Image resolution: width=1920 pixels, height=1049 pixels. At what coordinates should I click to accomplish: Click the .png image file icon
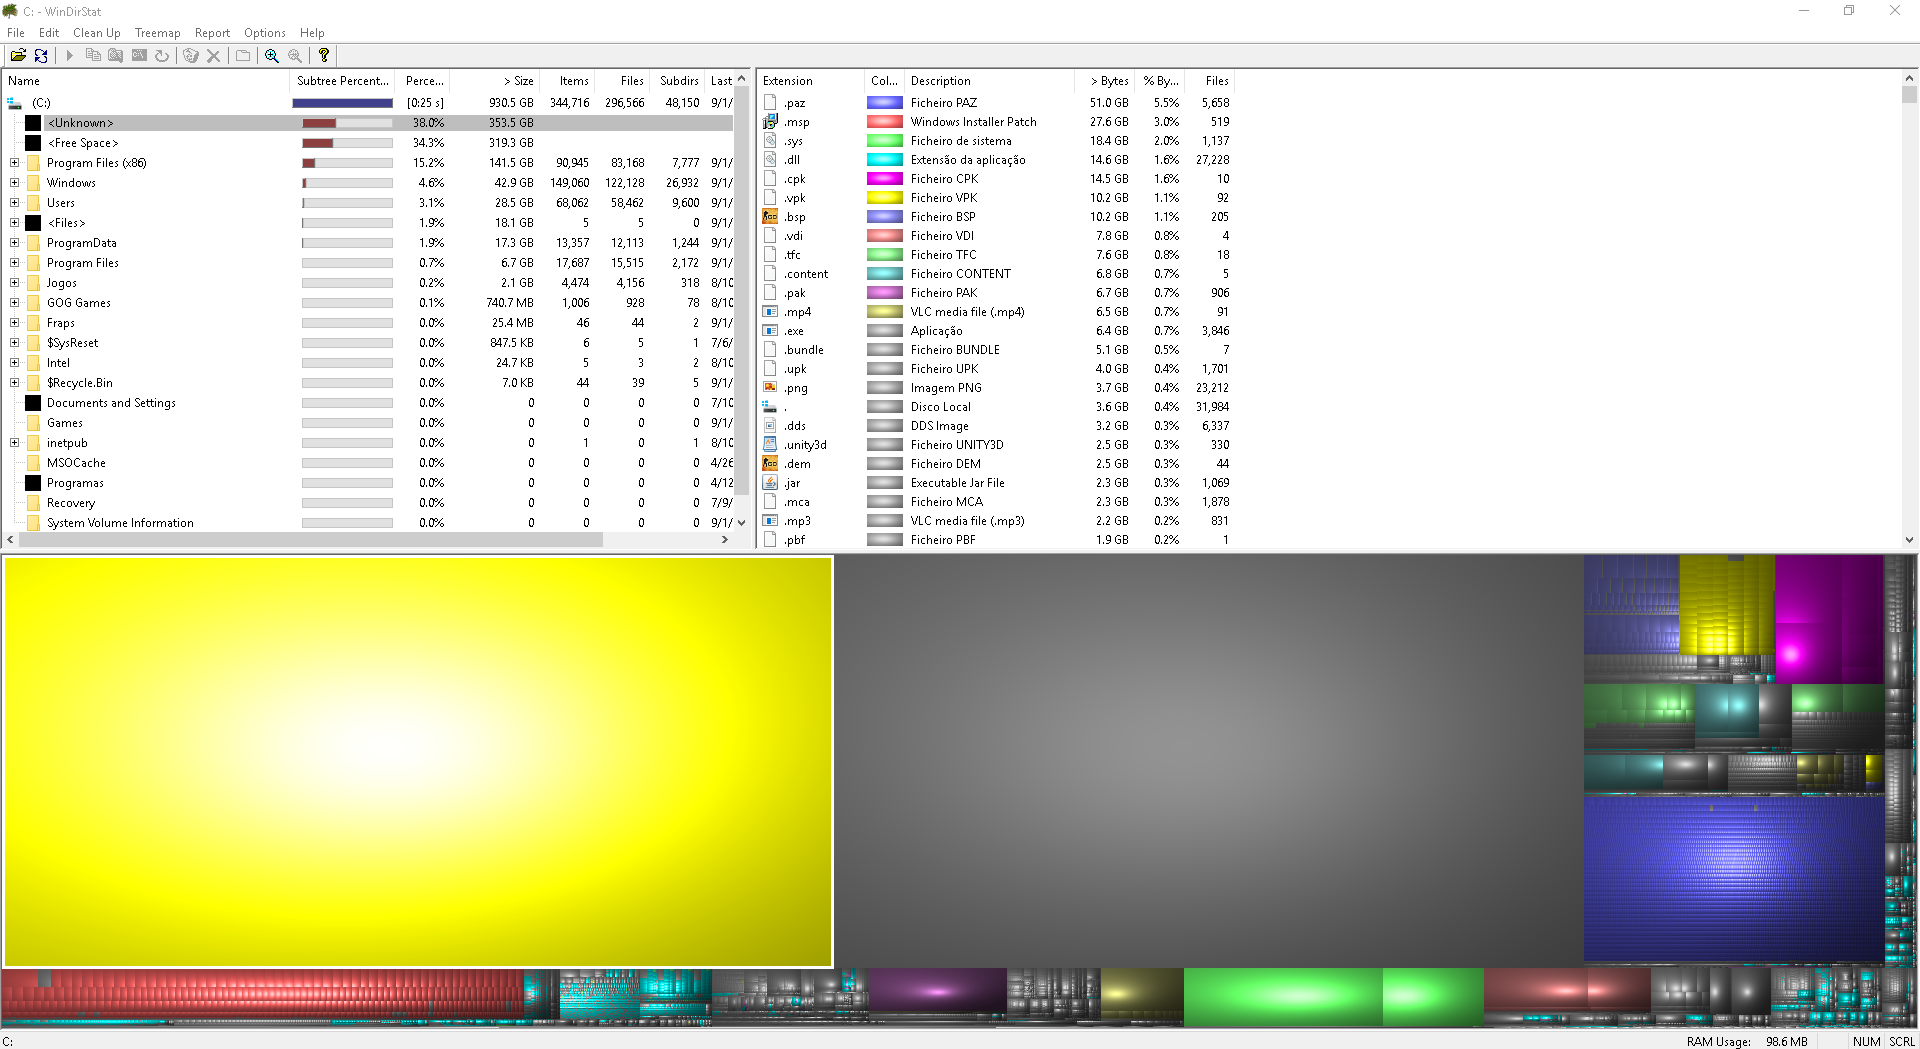click(x=770, y=388)
